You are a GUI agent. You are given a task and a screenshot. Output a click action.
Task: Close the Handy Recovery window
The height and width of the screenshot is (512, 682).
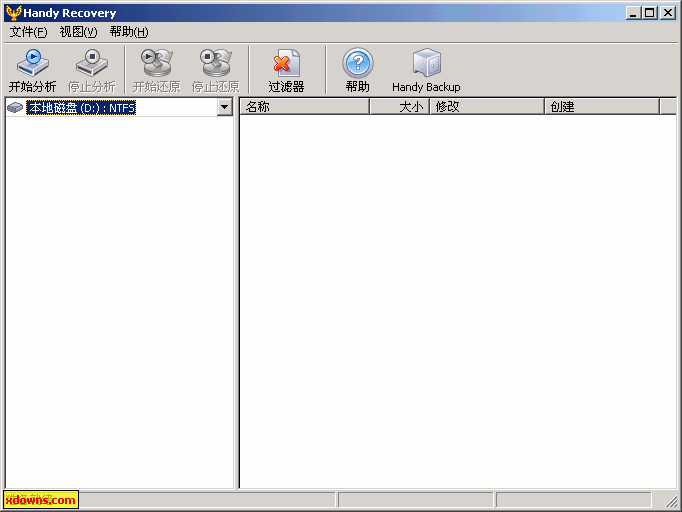pos(668,13)
